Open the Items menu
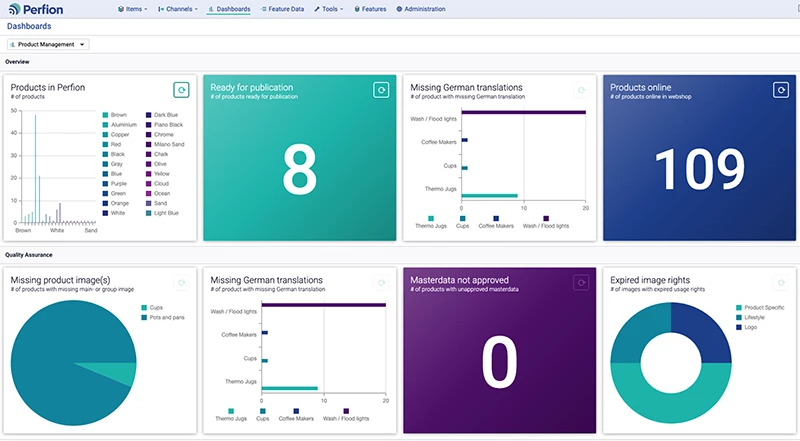Viewport: 800px width, 441px height. click(x=133, y=9)
